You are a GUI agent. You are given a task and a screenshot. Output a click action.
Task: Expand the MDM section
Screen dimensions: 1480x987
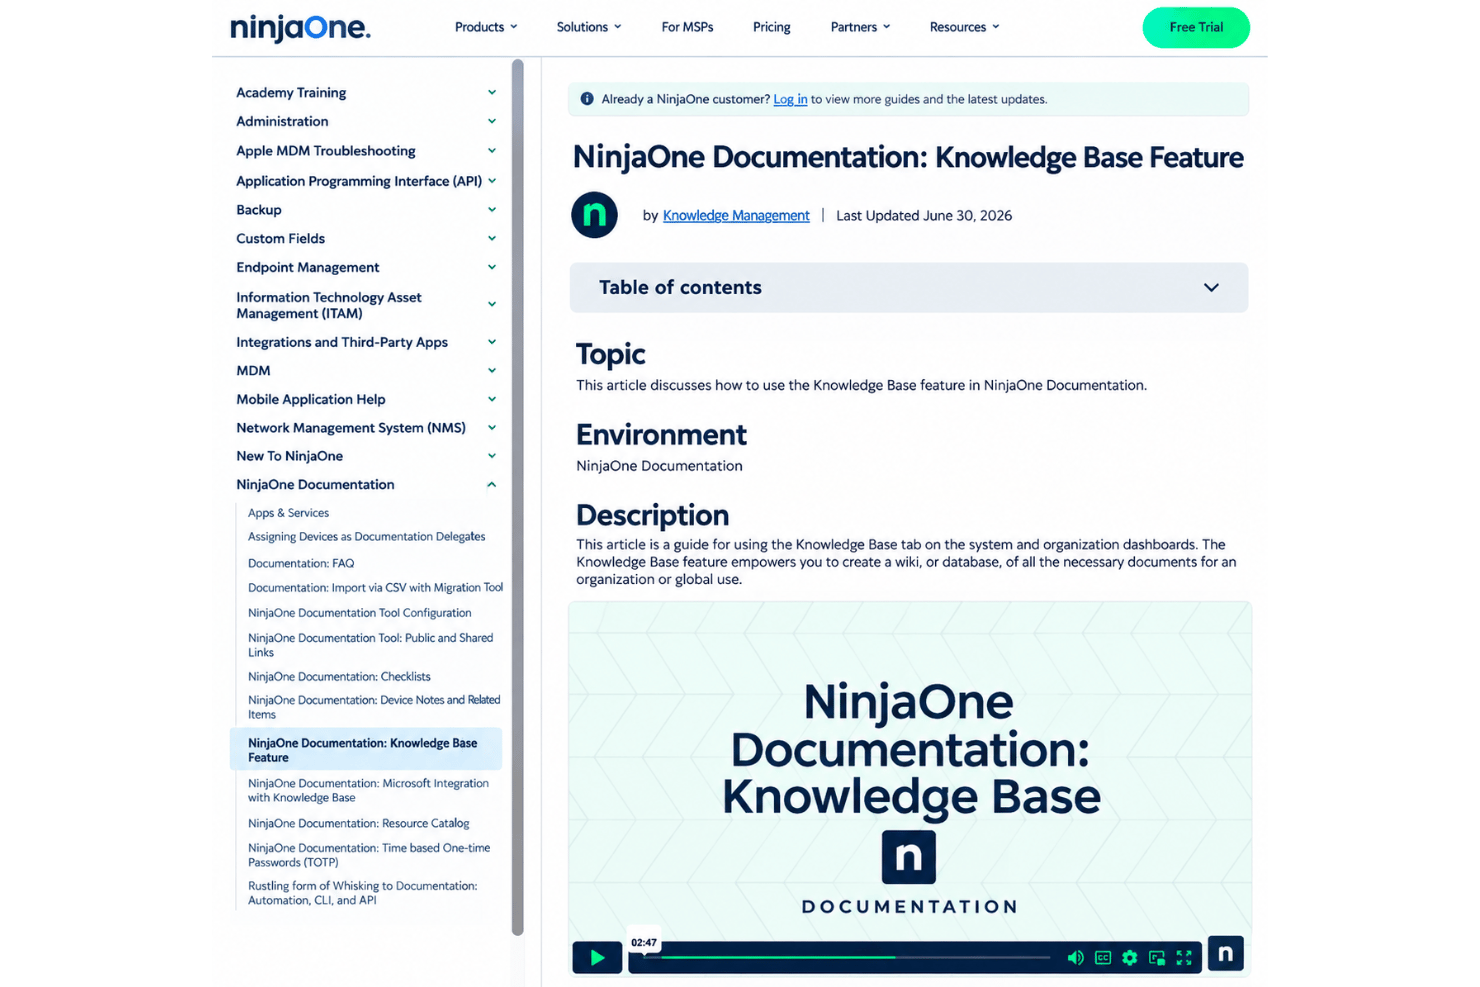click(x=366, y=370)
